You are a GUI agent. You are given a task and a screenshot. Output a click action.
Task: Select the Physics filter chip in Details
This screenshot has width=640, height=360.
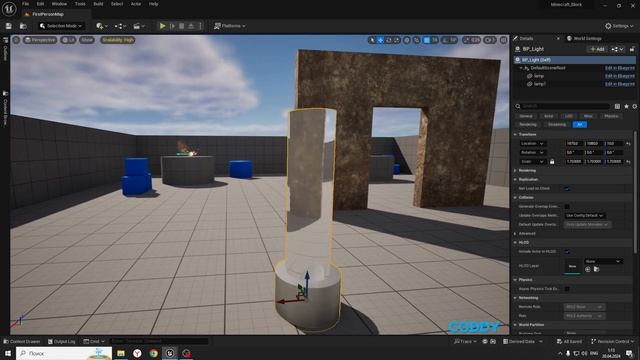pyautogui.click(x=611, y=116)
